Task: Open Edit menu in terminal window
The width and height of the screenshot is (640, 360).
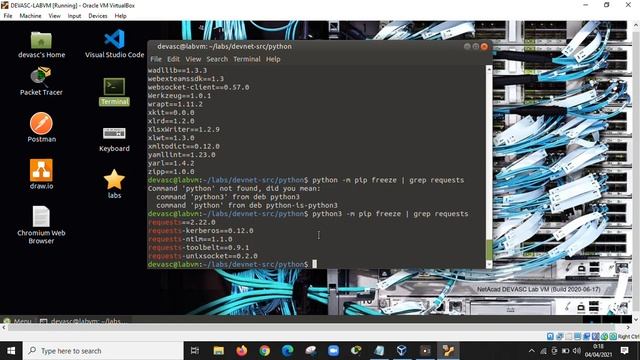Action: click(x=173, y=59)
